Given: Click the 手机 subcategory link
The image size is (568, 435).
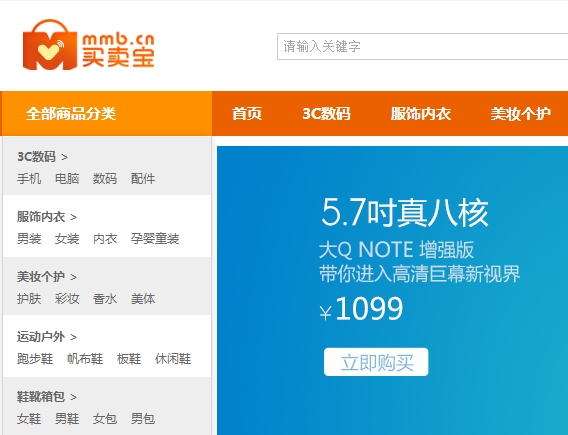Looking at the screenshot, I should [29, 179].
